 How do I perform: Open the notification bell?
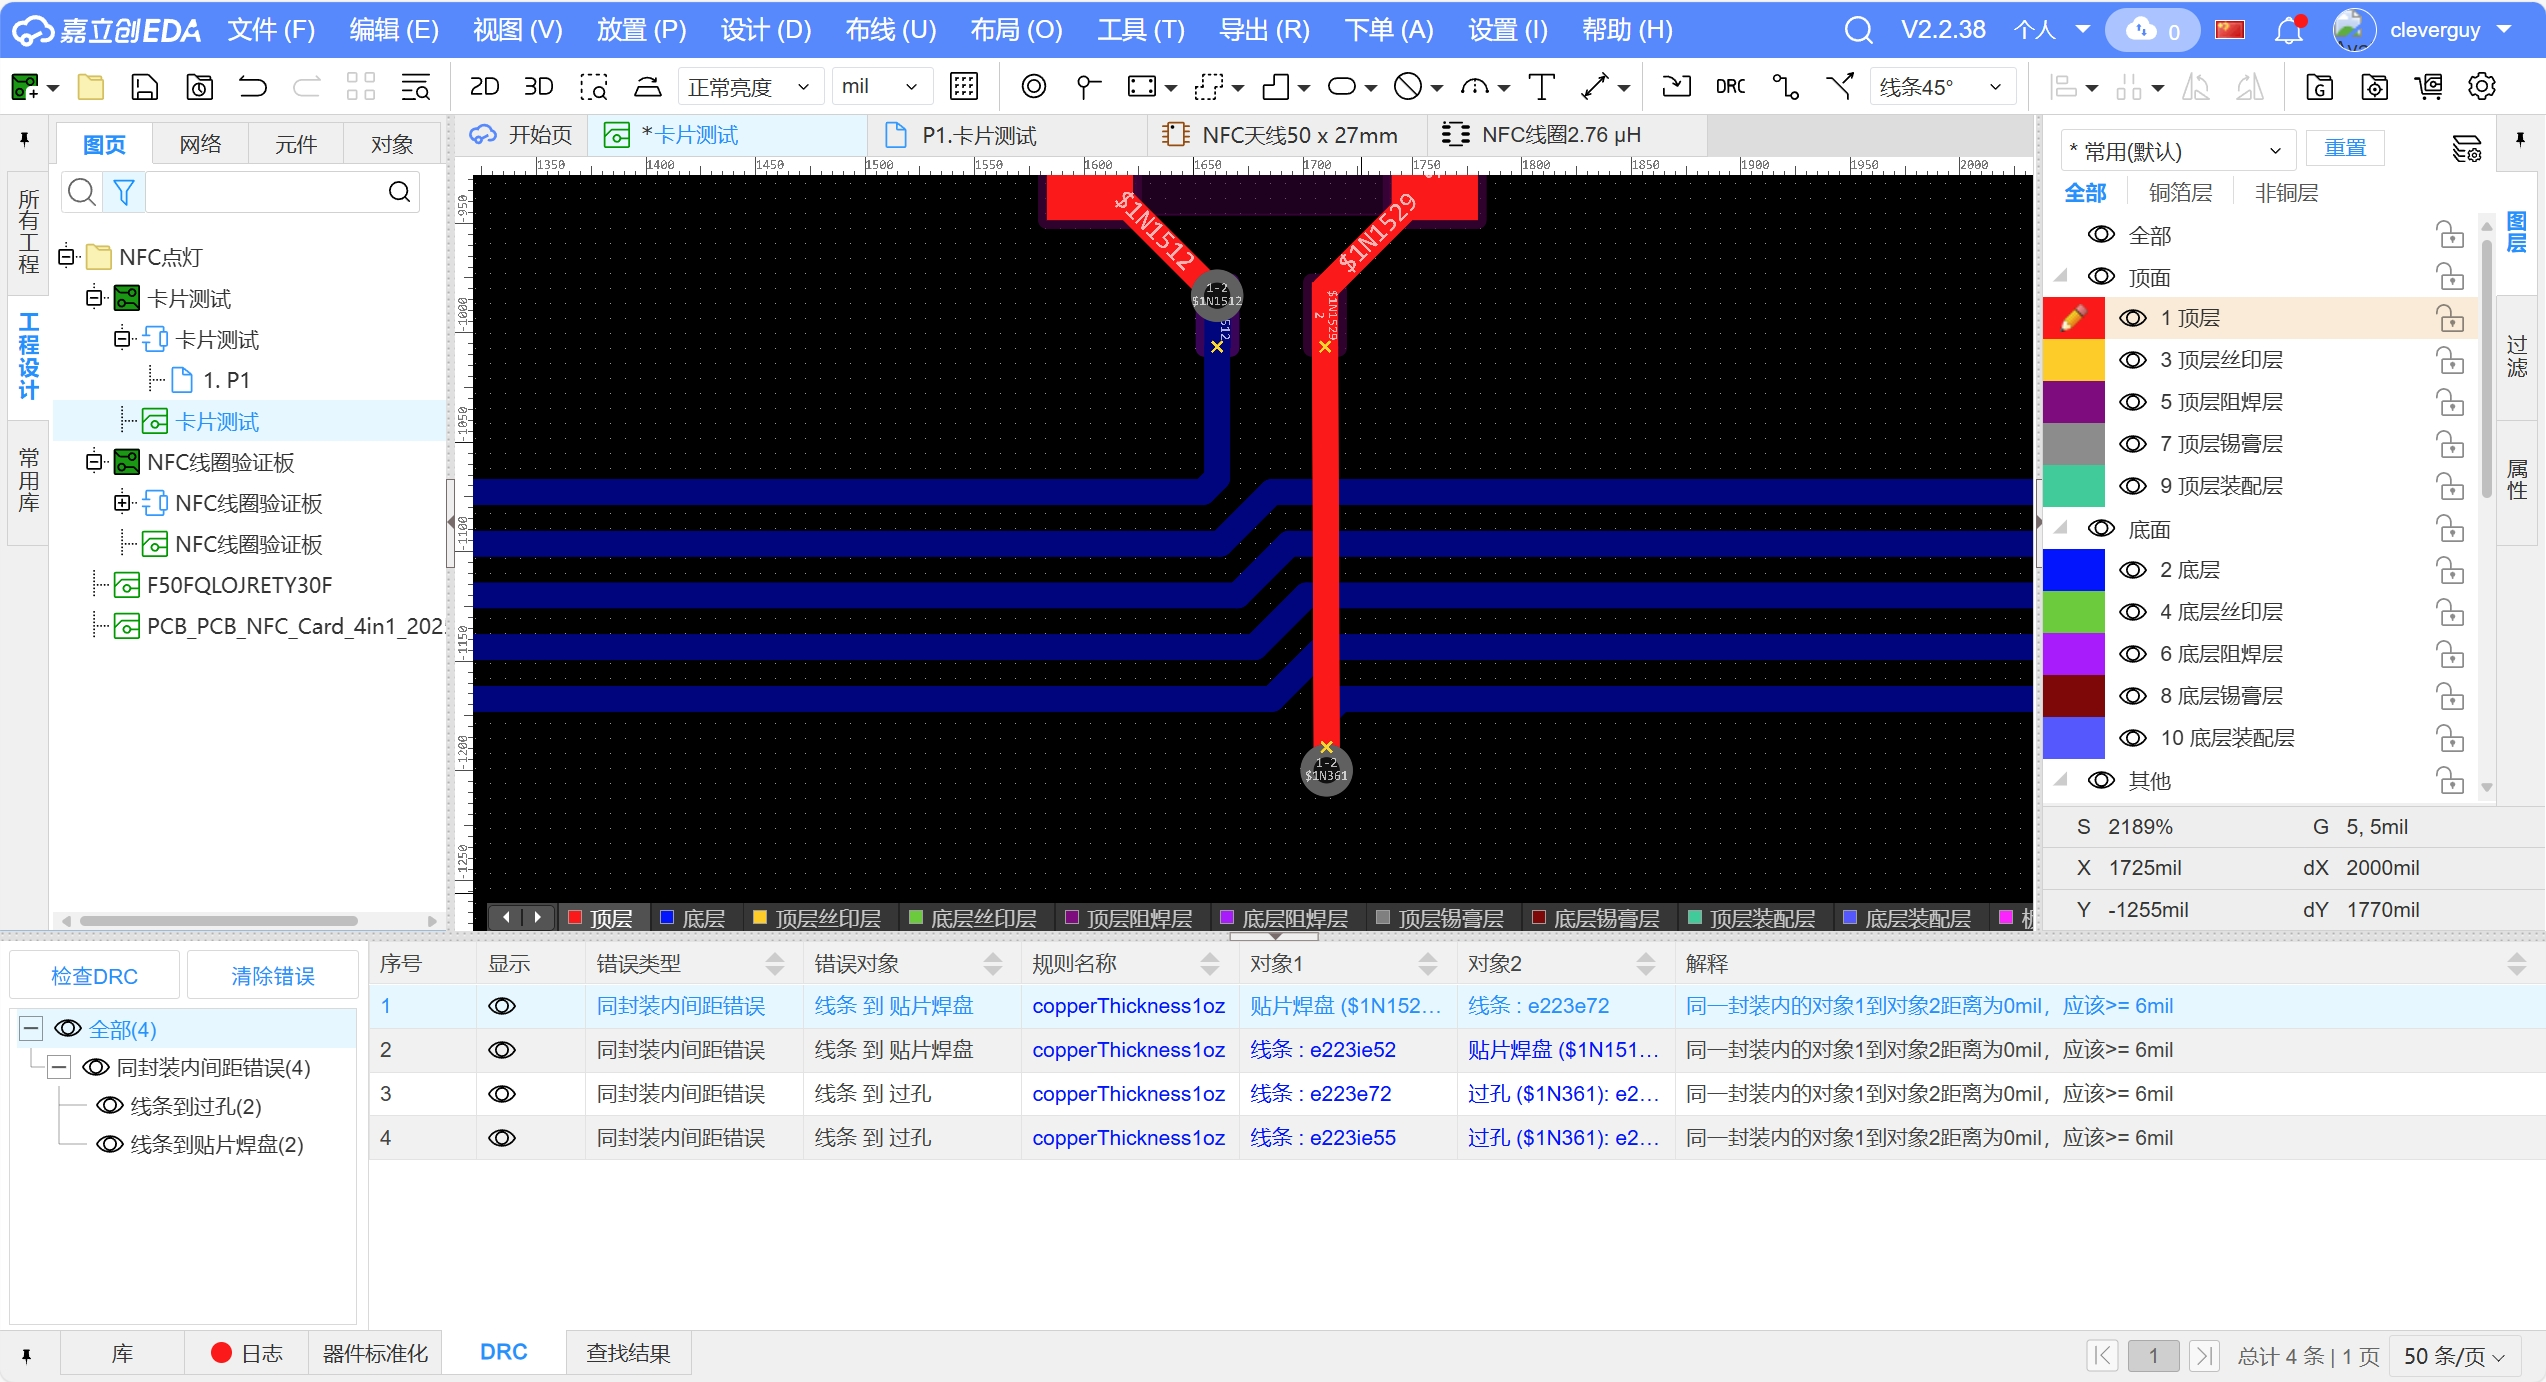pos(2288,30)
